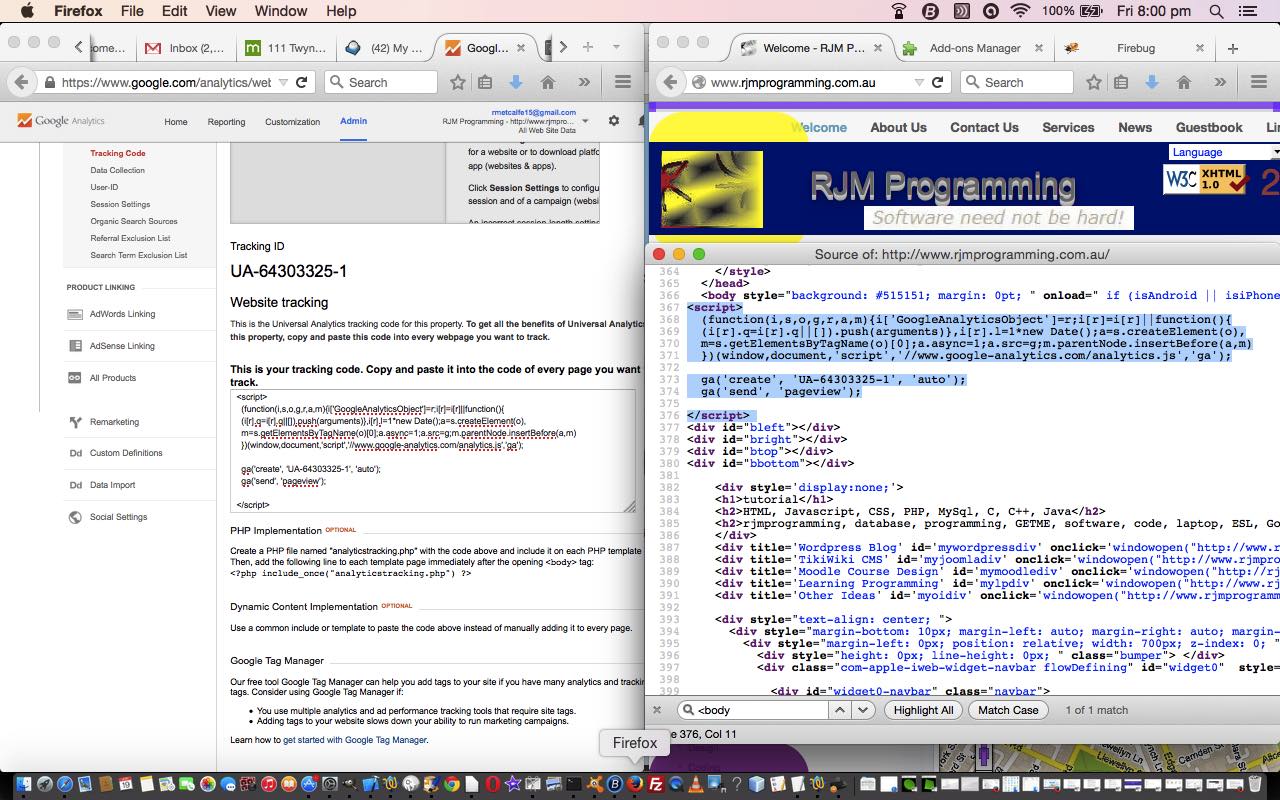Open the Customization tab in Google Analytics
The height and width of the screenshot is (800, 1280).
point(292,122)
